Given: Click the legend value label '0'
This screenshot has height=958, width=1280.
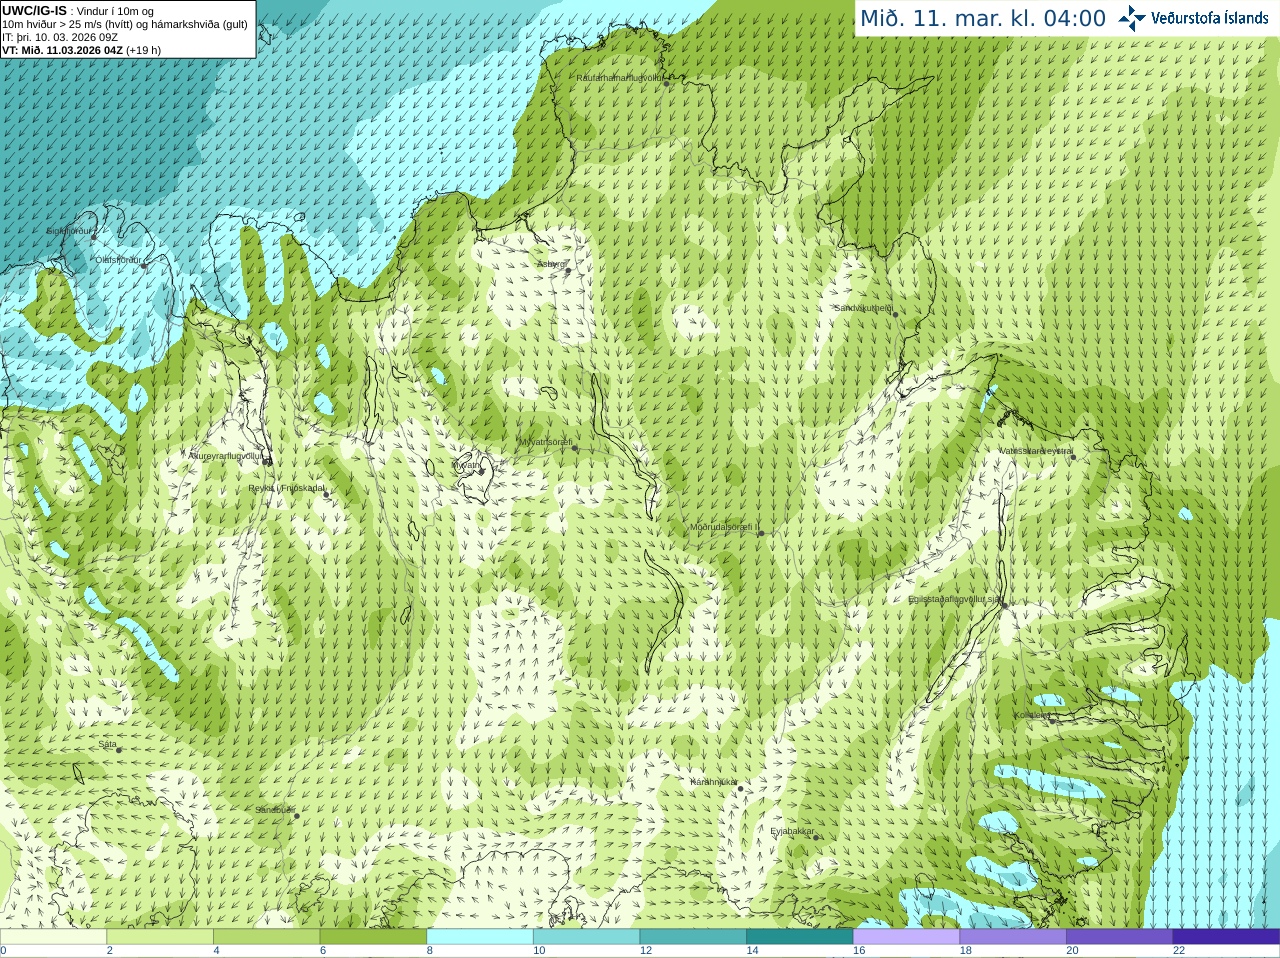Looking at the screenshot, I should tap(3, 951).
